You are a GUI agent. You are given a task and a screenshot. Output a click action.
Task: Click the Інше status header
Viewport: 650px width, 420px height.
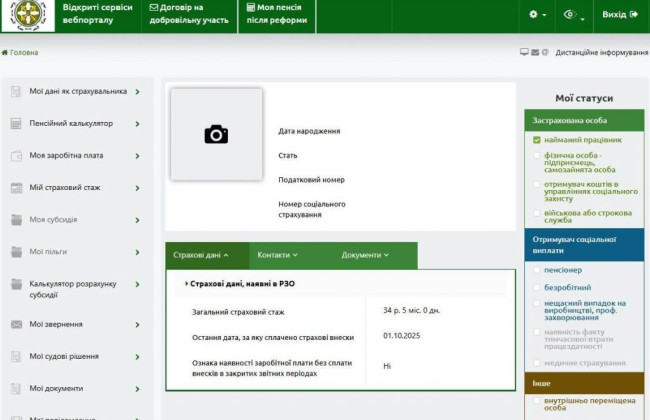584,383
